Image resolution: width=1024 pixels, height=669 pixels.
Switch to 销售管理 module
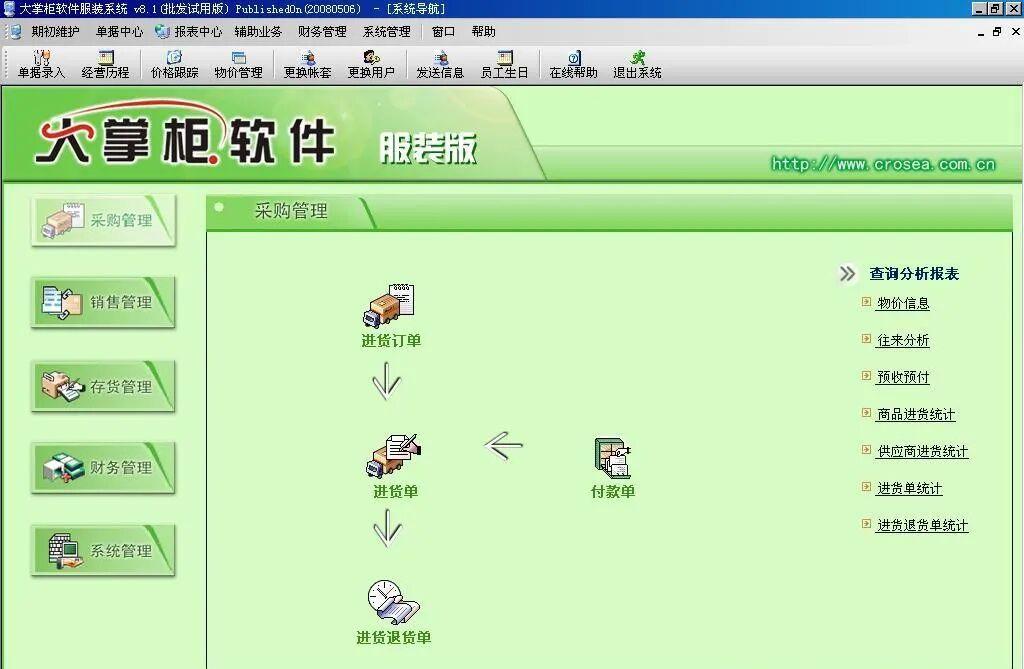[105, 302]
